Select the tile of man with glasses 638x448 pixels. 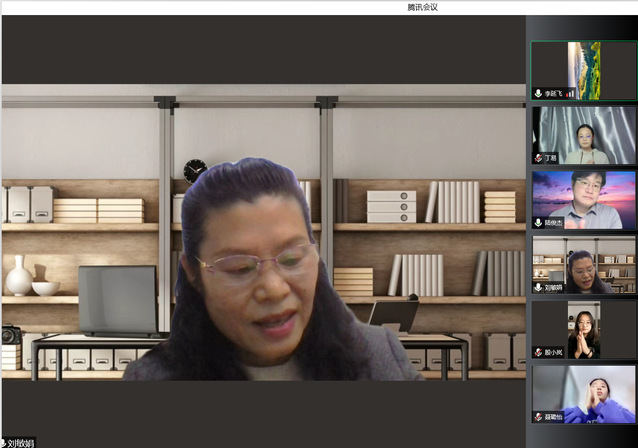582,200
